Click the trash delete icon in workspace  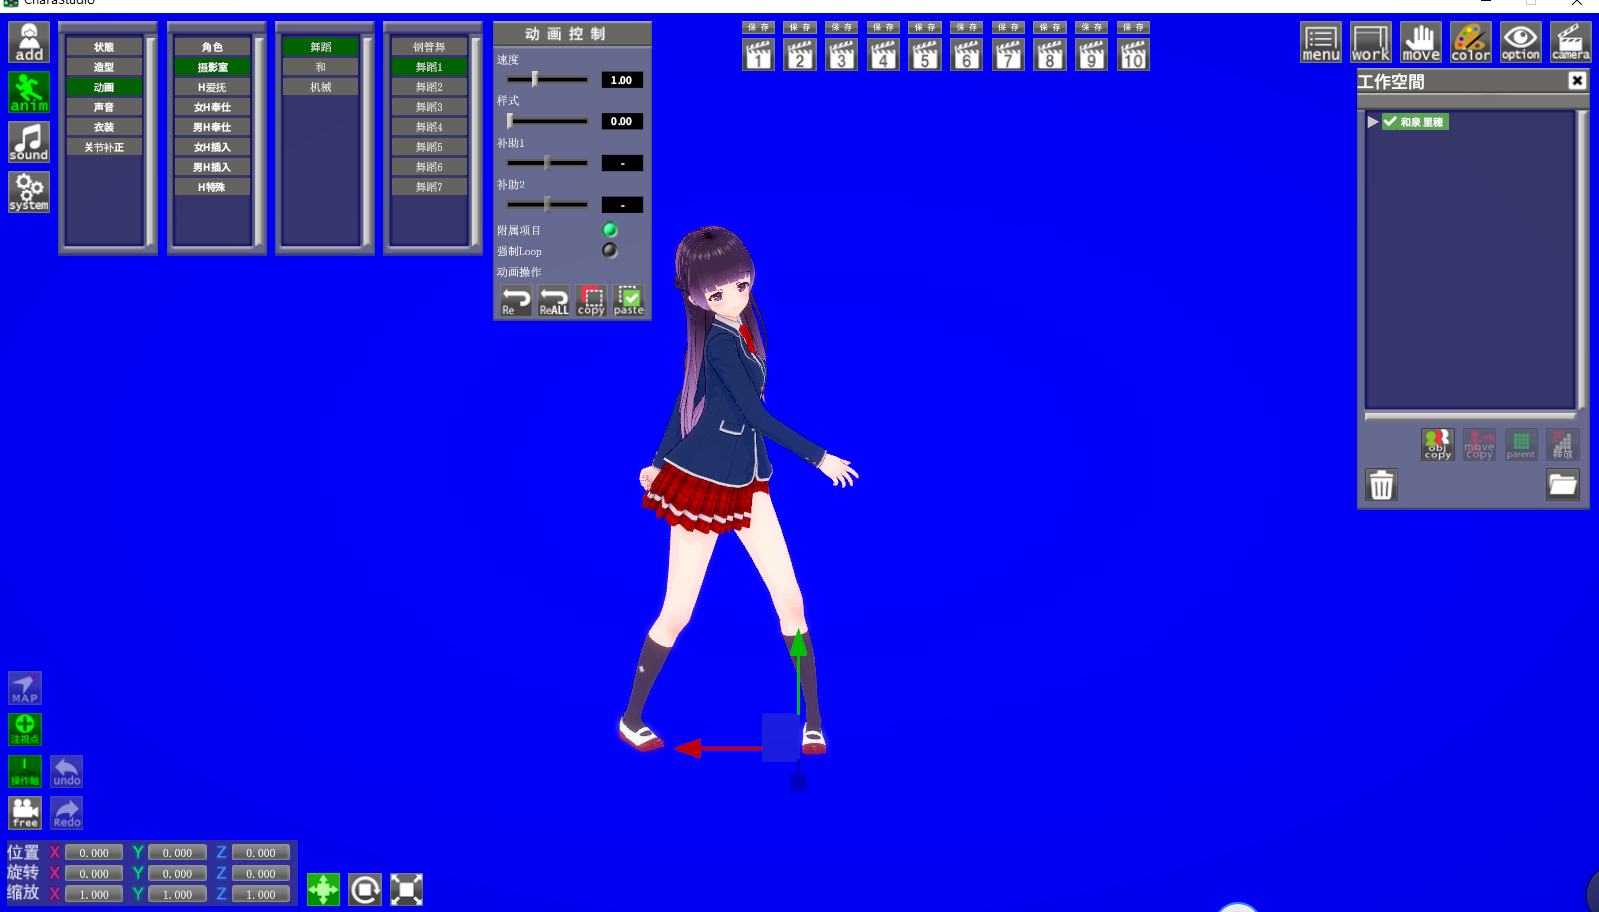[x=1381, y=485]
